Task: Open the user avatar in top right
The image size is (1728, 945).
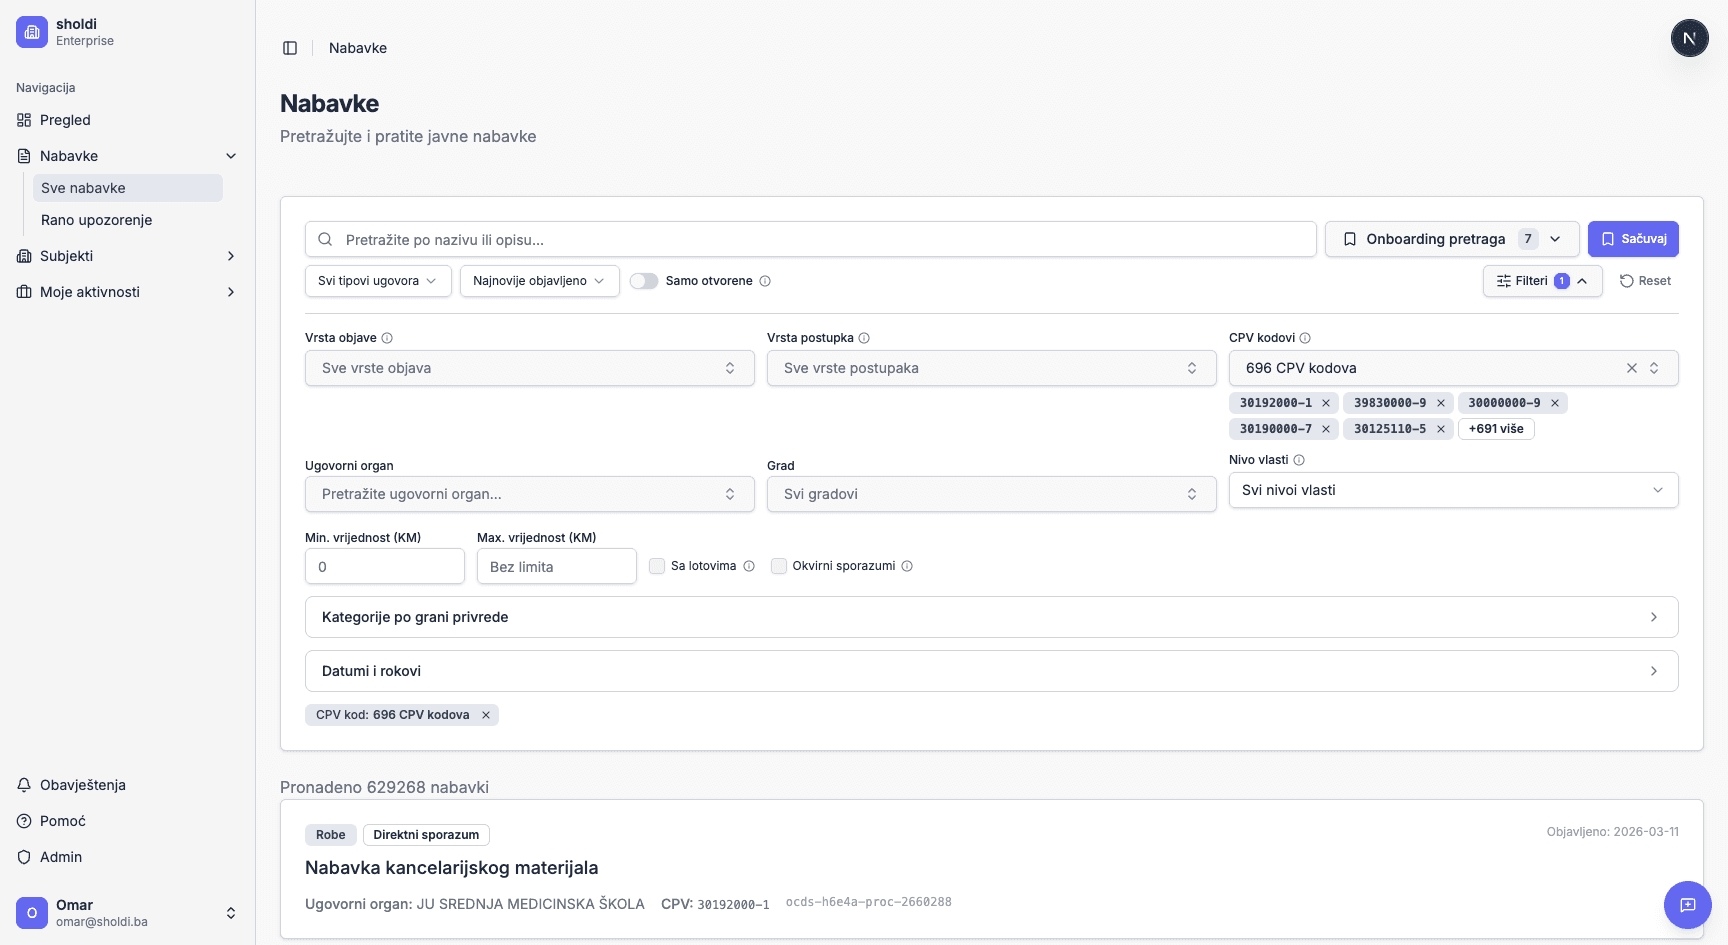Action: (1689, 39)
